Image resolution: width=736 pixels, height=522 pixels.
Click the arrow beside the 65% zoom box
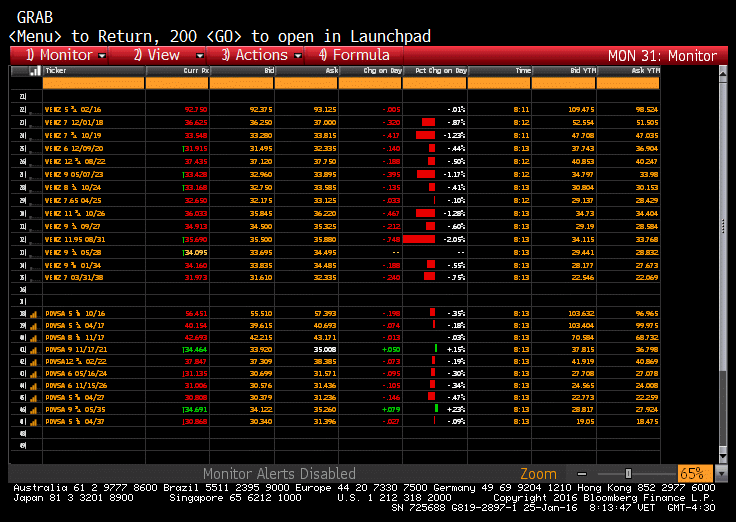[720, 474]
